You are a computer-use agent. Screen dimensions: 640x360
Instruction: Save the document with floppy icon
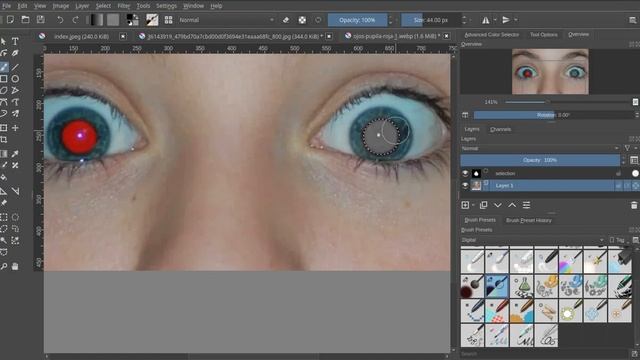pos(40,20)
